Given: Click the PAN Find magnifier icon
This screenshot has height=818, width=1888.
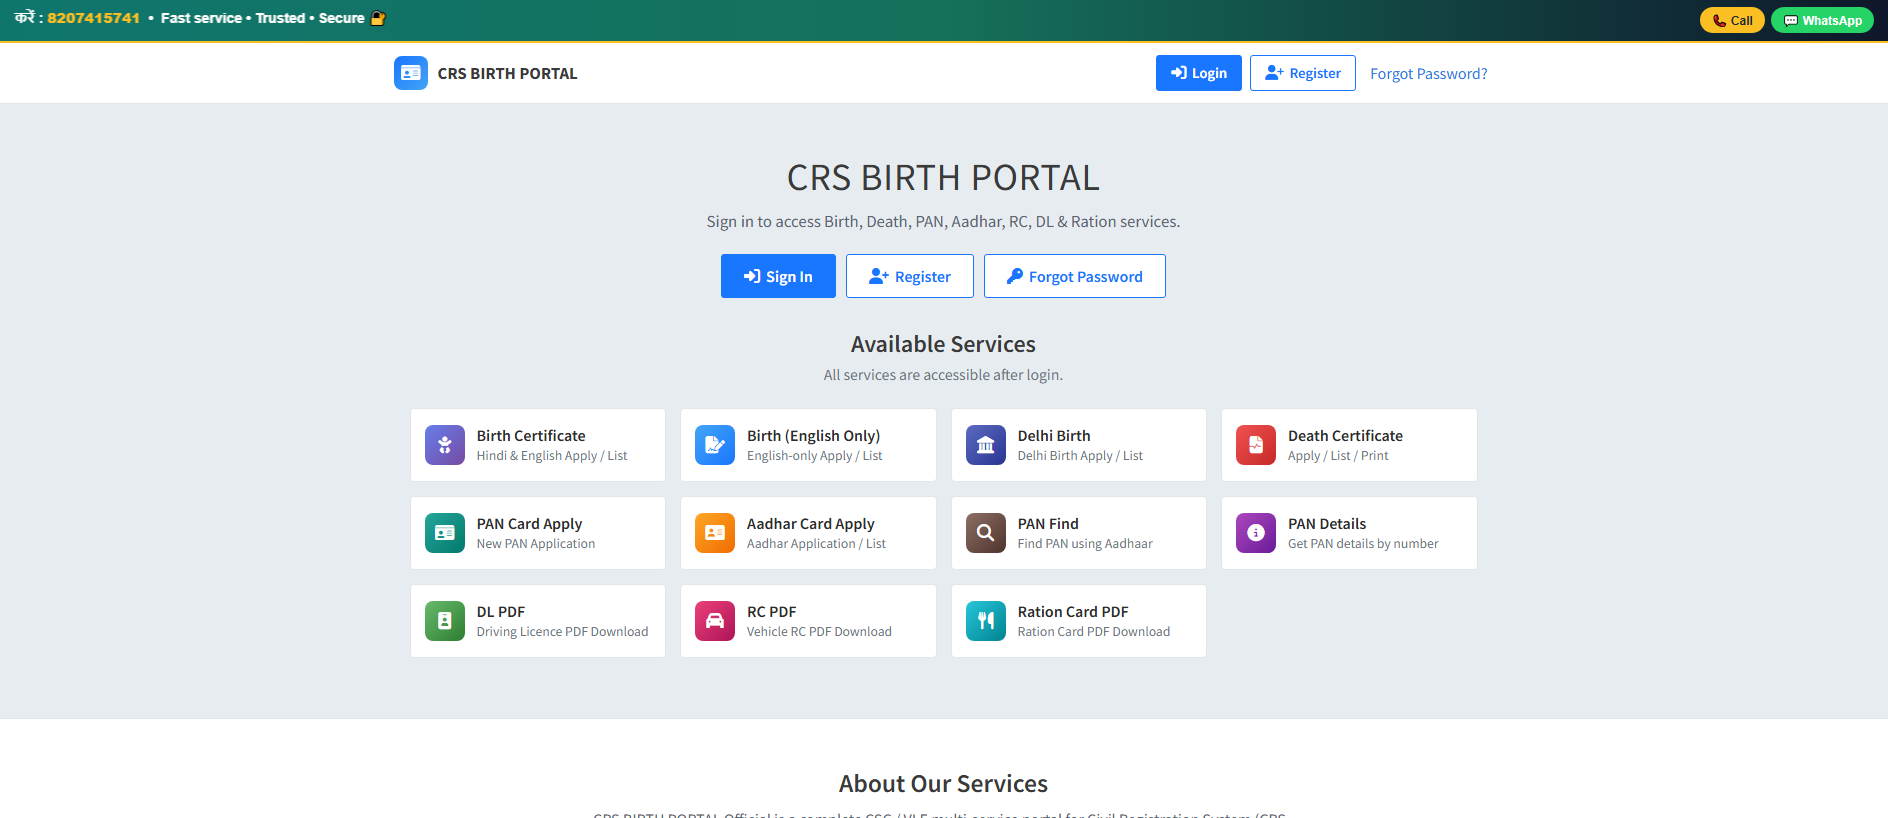Looking at the screenshot, I should click(x=986, y=533).
